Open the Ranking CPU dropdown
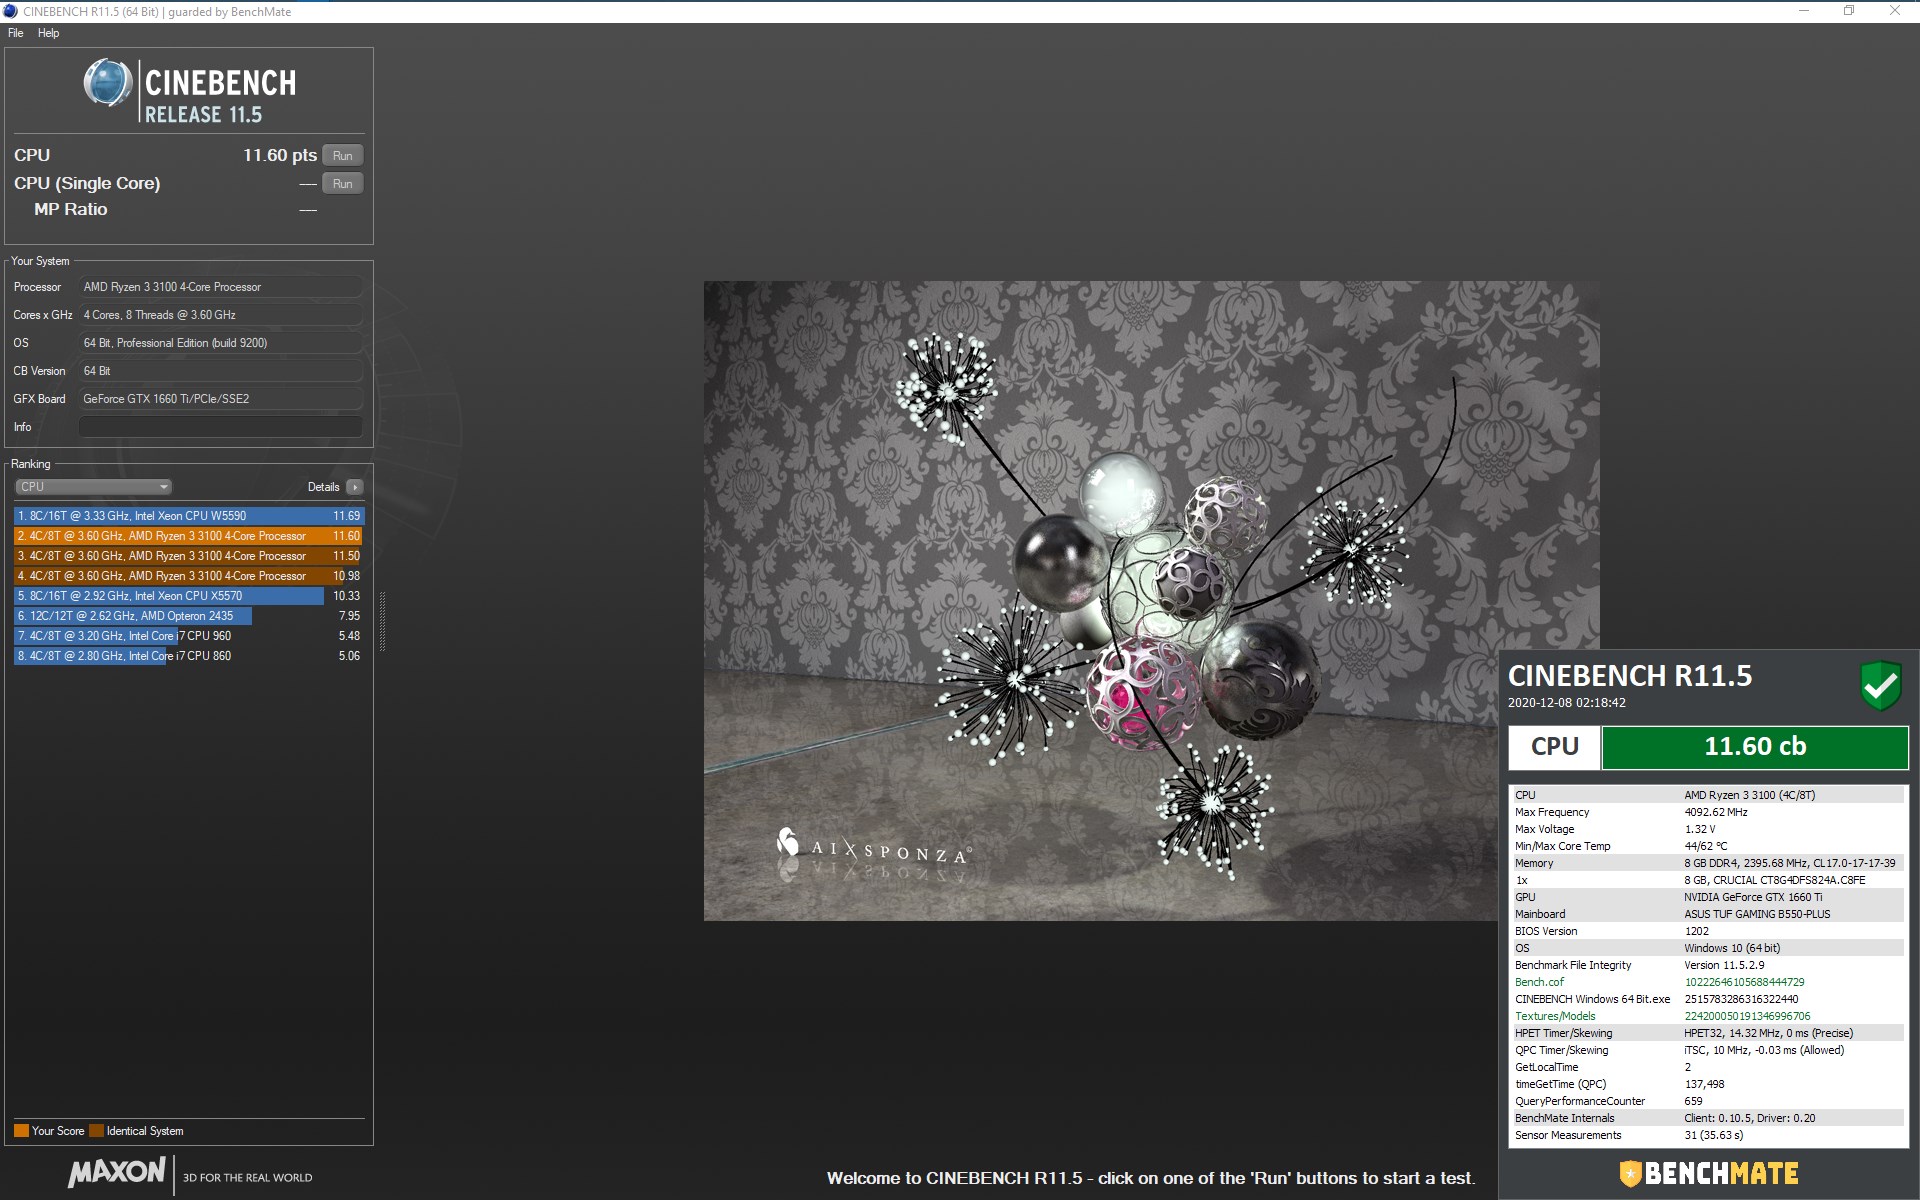This screenshot has width=1920, height=1200. pyautogui.click(x=93, y=487)
